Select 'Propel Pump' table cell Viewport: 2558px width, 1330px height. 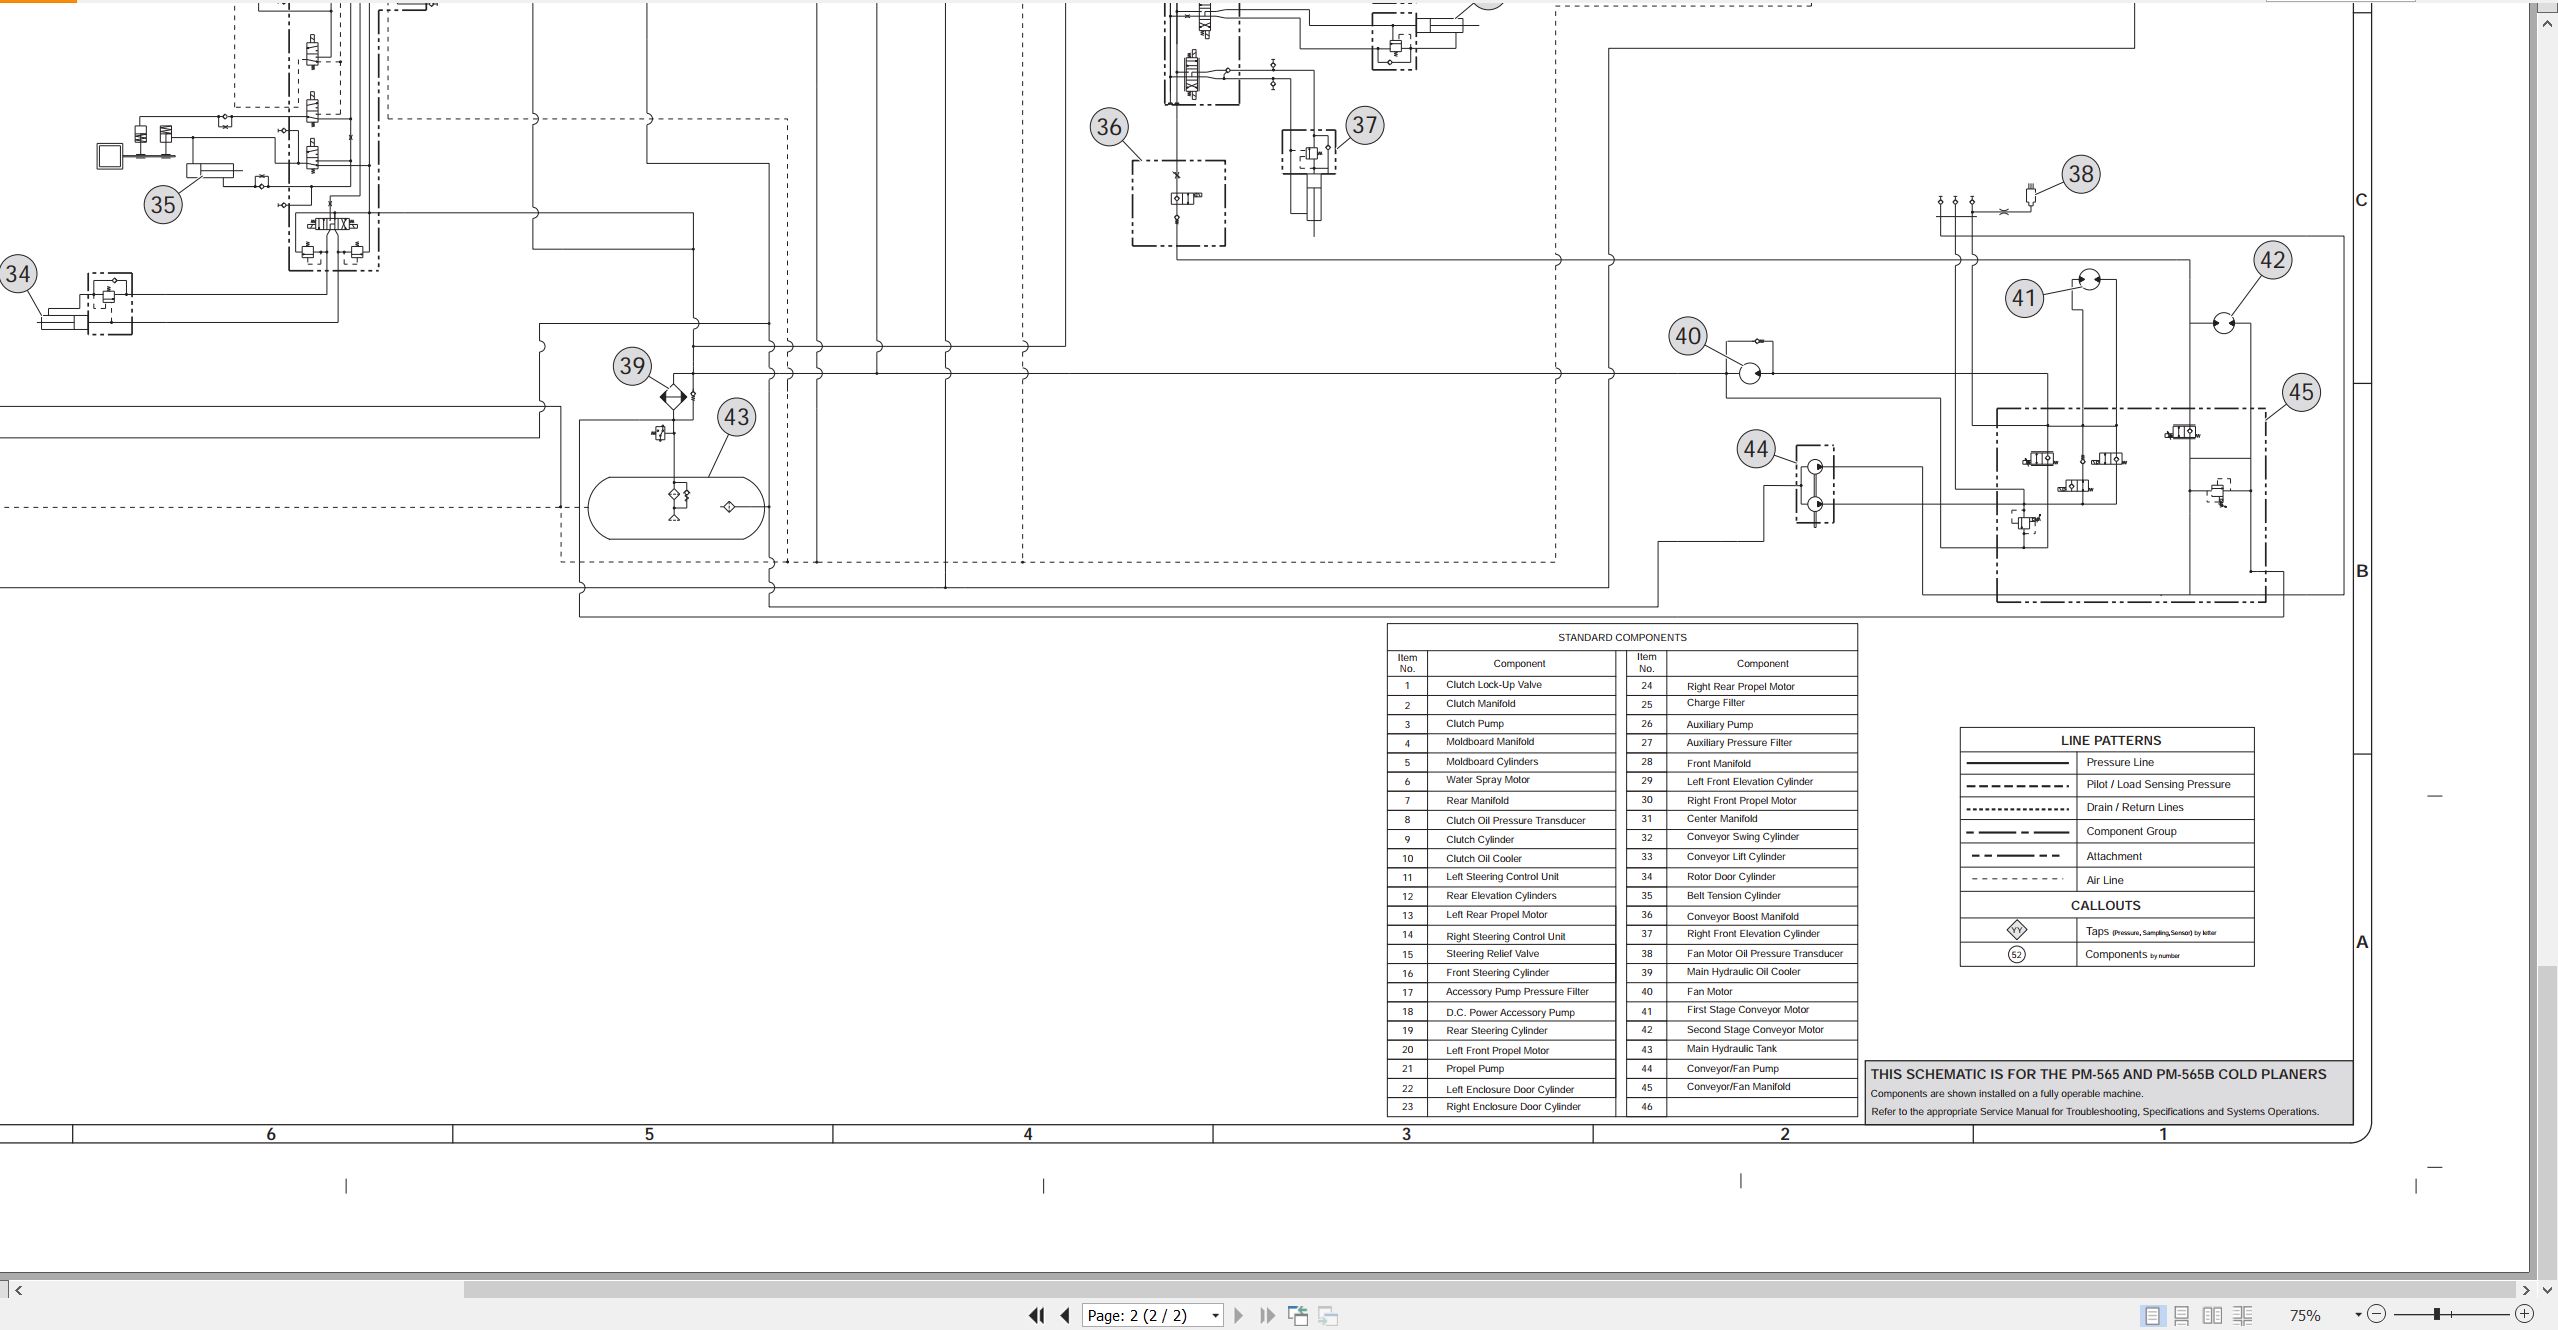[x=1475, y=1069]
